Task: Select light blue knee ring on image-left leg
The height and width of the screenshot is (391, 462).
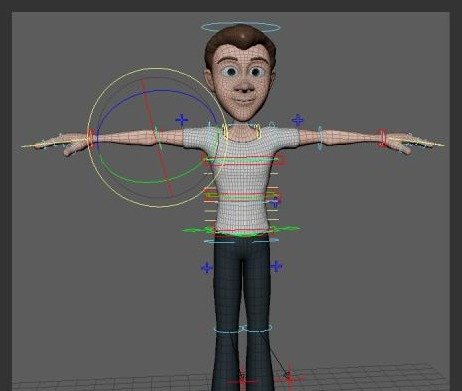Action: click(227, 330)
